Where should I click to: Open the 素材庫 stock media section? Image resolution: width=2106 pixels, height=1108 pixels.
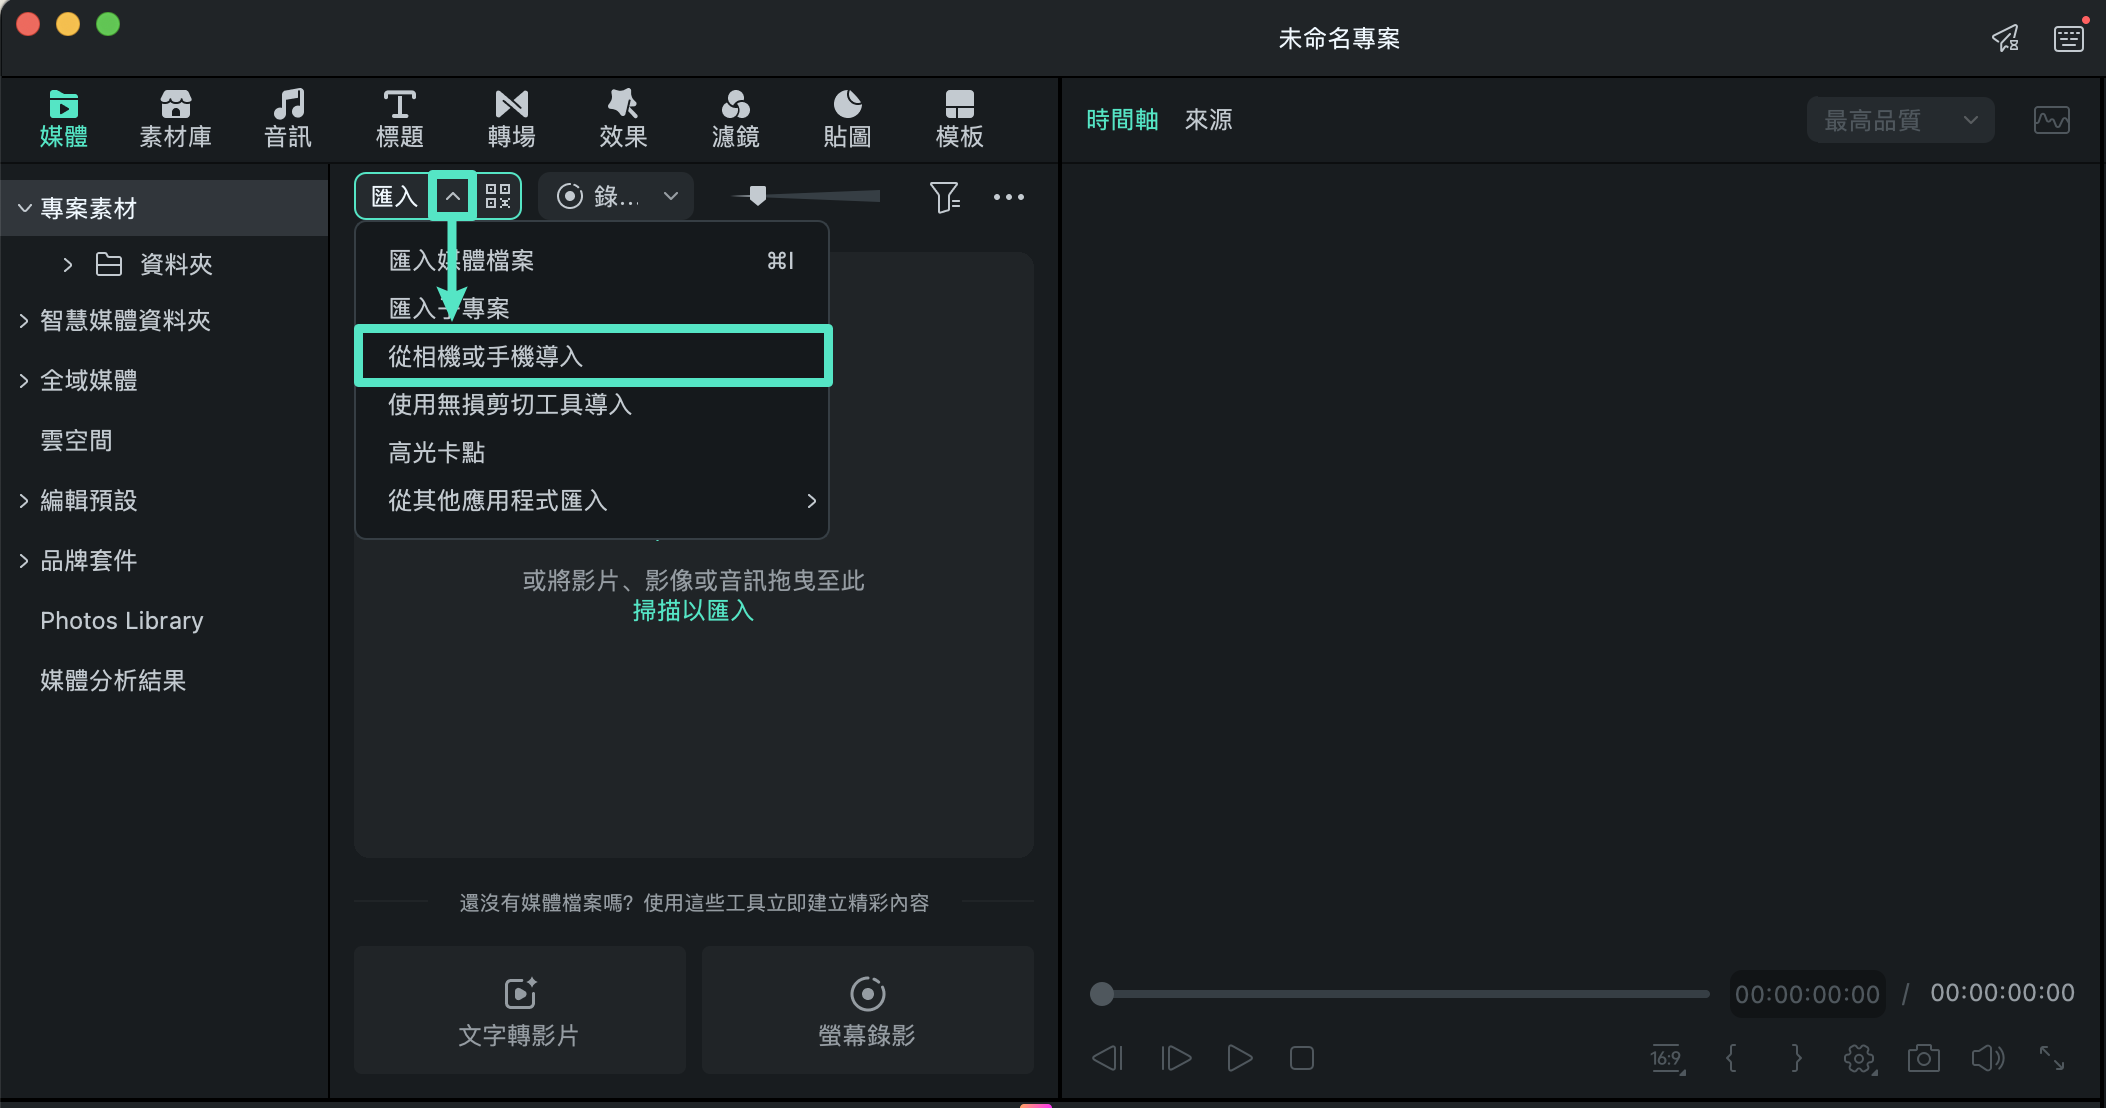click(176, 119)
